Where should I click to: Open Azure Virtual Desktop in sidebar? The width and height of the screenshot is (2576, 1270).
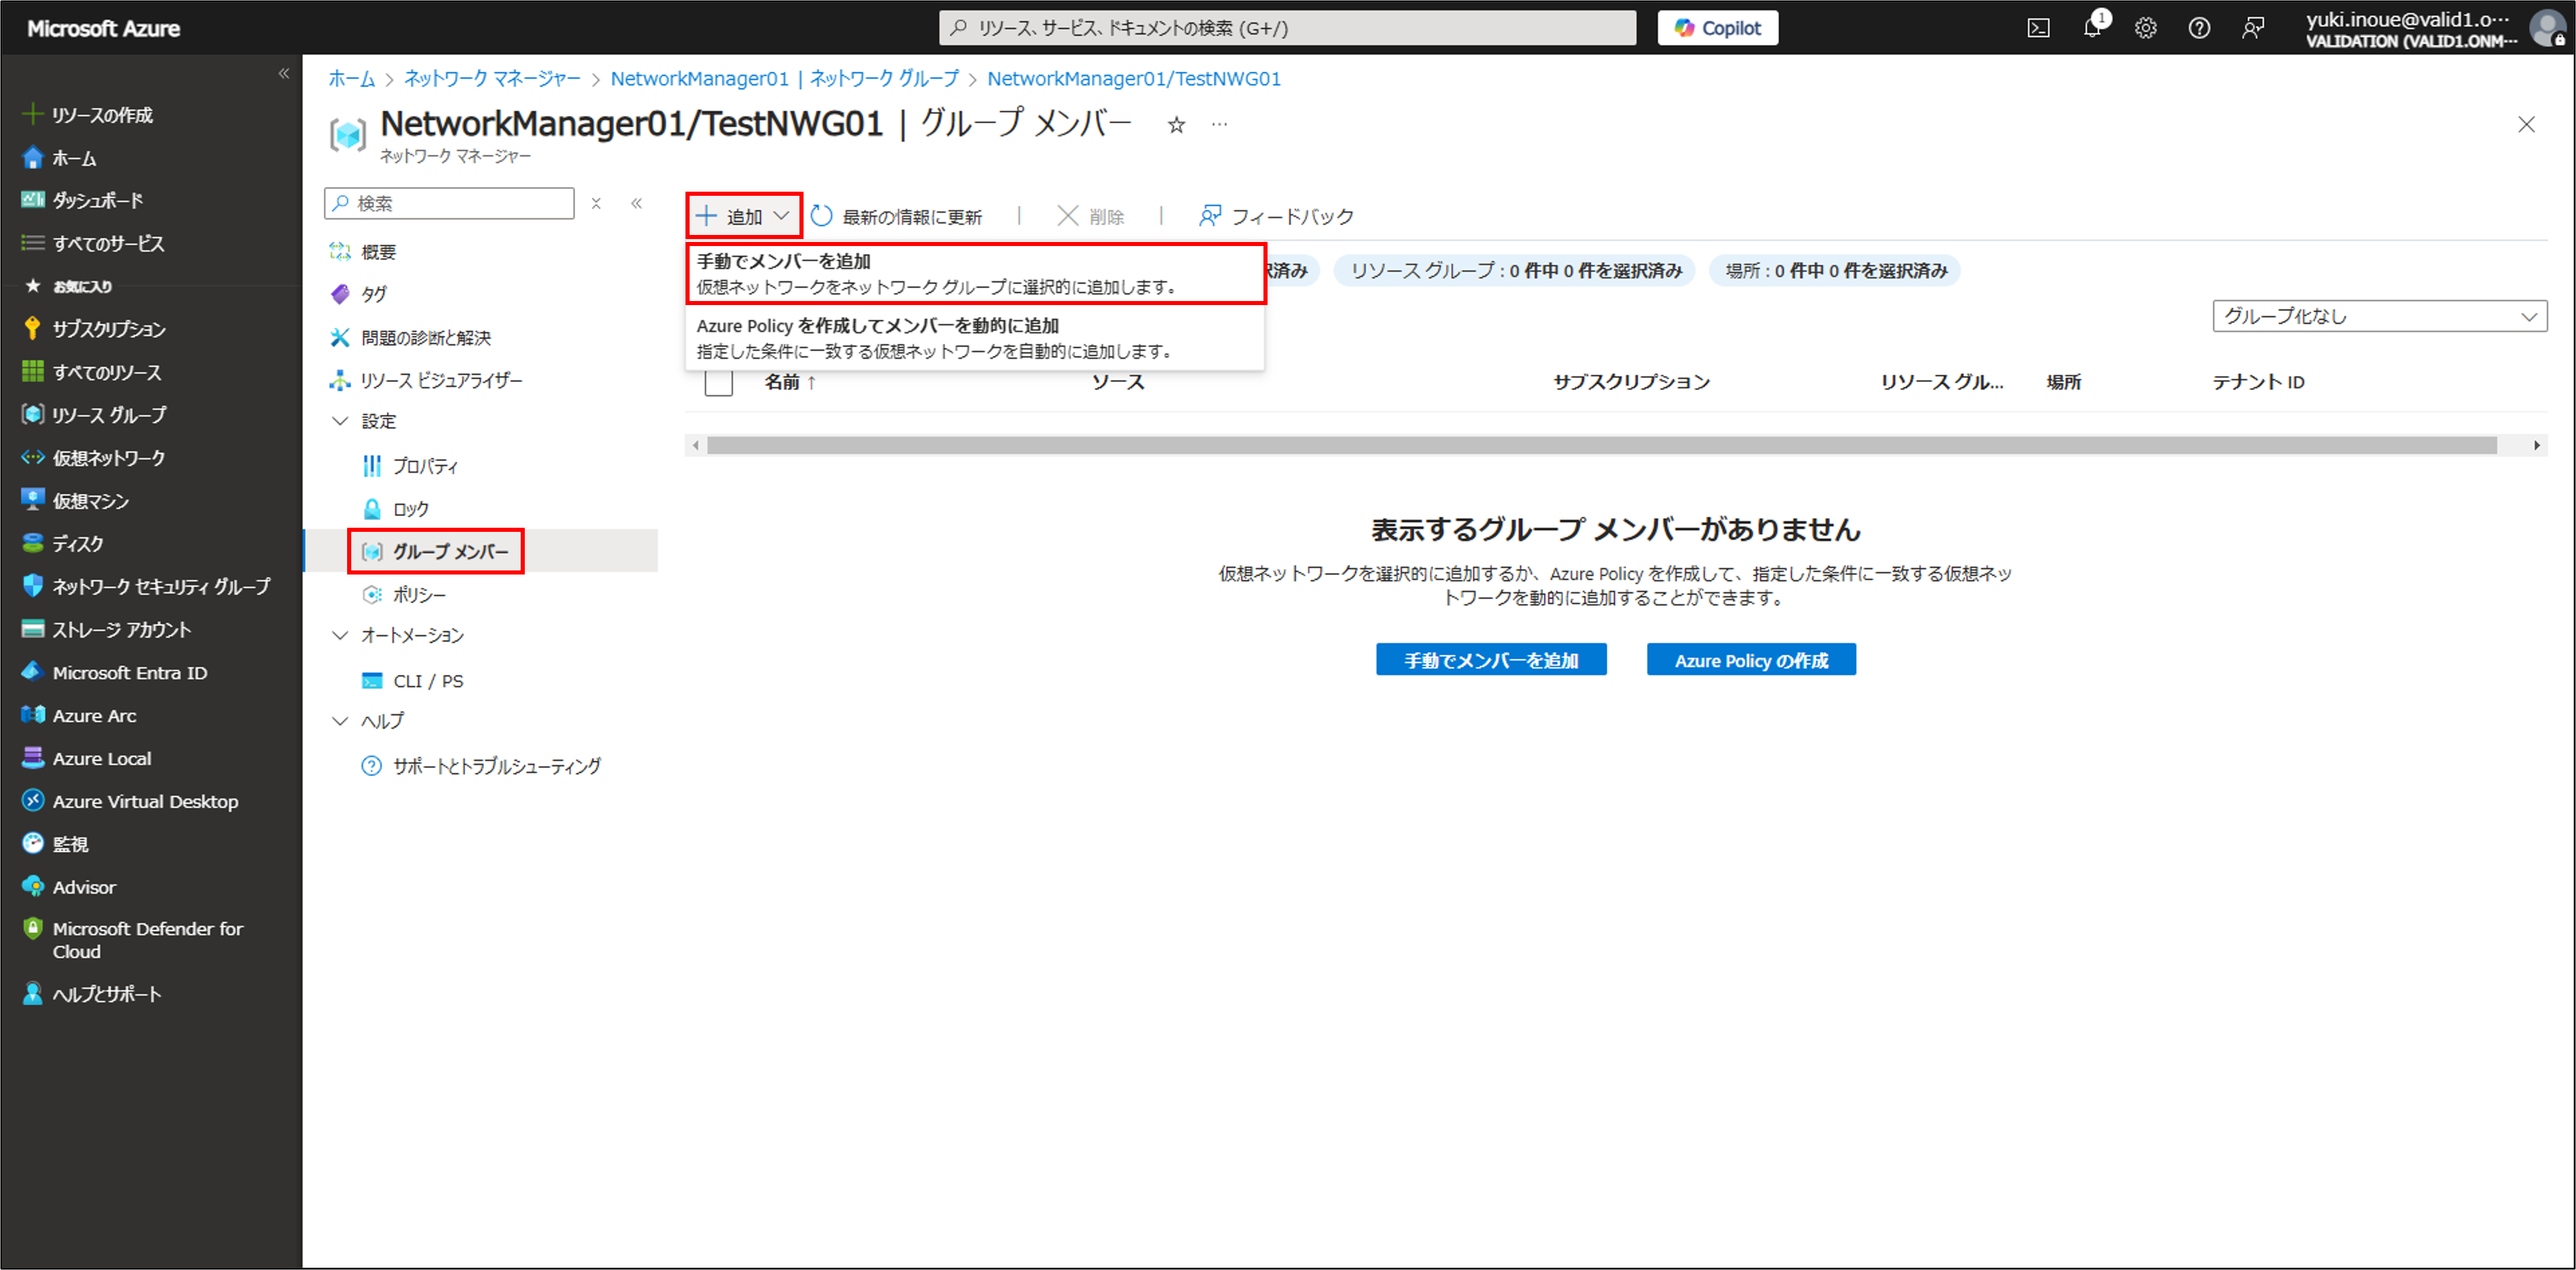(x=130, y=801)
